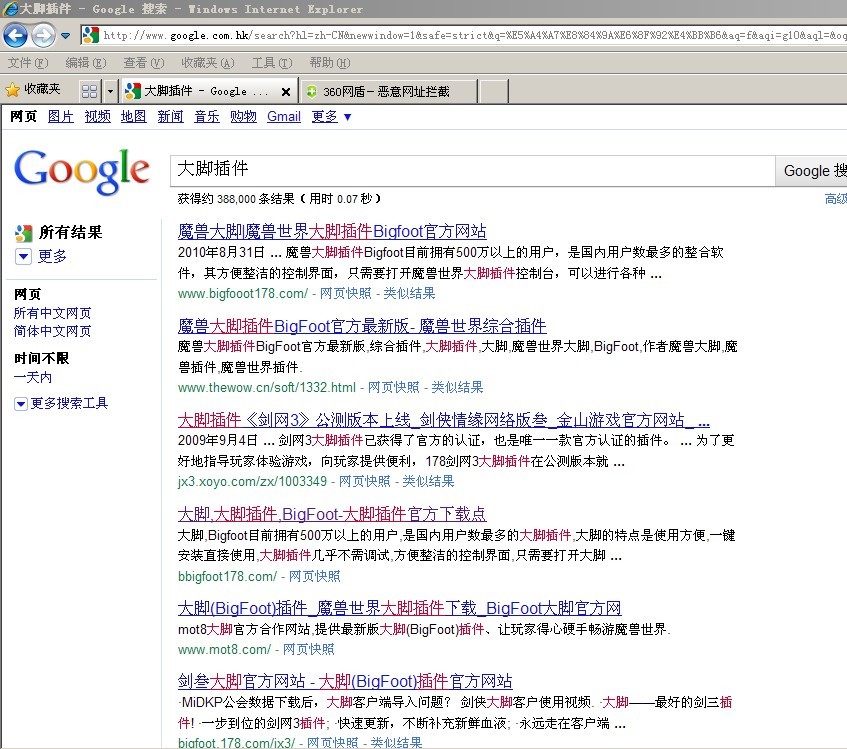This screenshot has height=749, width=847.
Task: Click the 所有结果 icon in sidebar
Action: coord(23,233)
